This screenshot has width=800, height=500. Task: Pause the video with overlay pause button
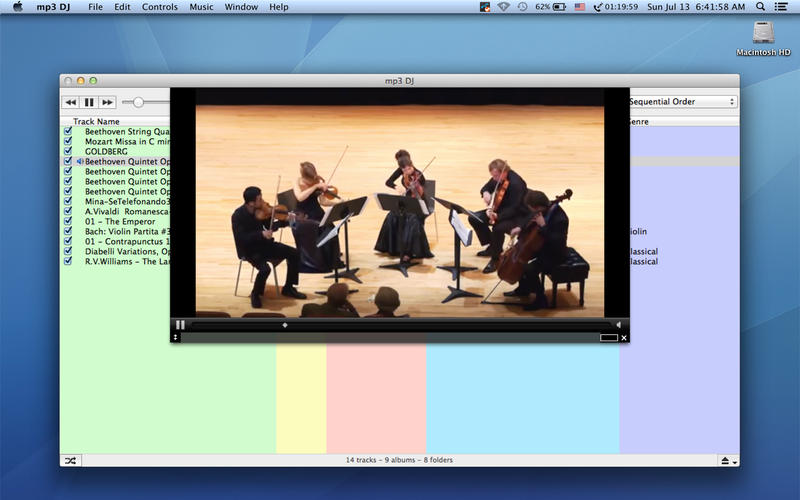click(x=180, y=324)
